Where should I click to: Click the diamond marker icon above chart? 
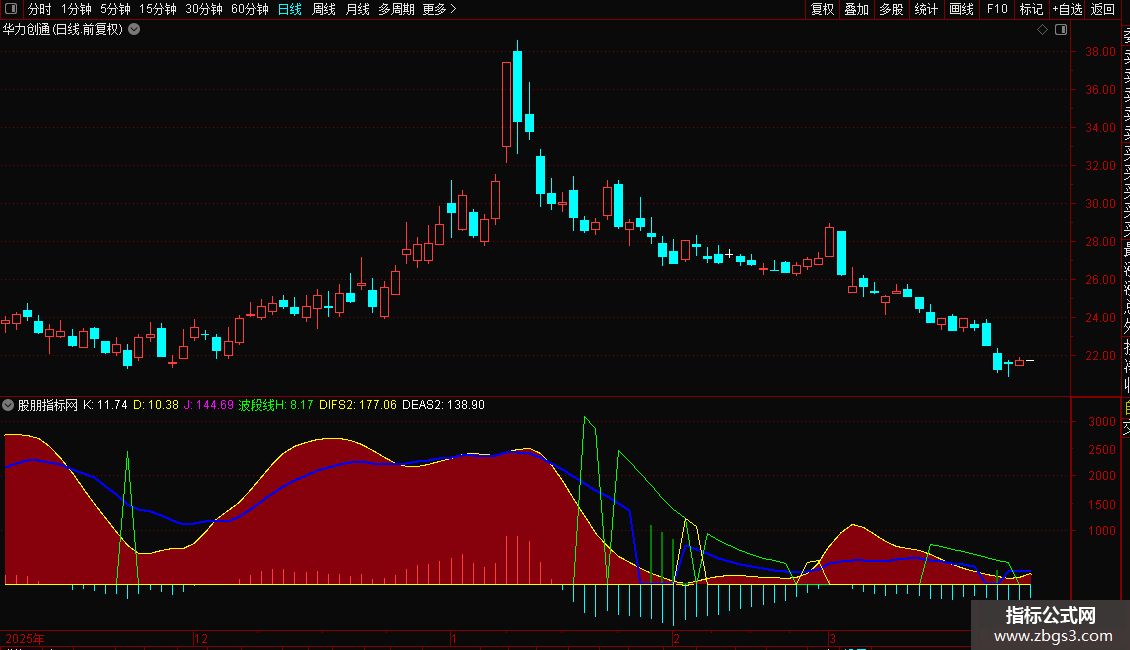(x=1042, y=30)
